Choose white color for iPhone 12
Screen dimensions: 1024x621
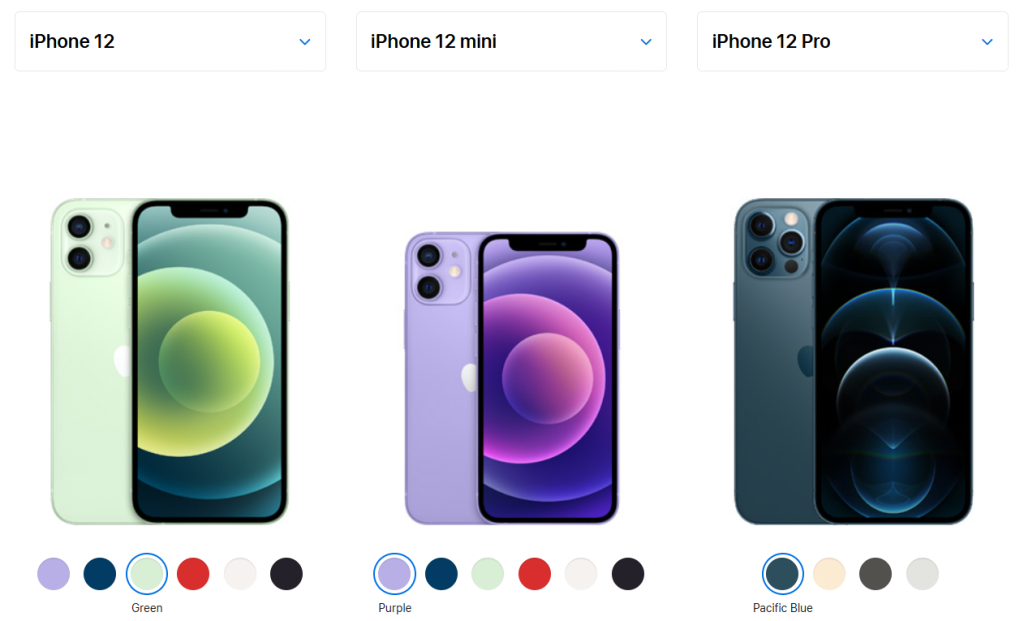pos(240,574)
